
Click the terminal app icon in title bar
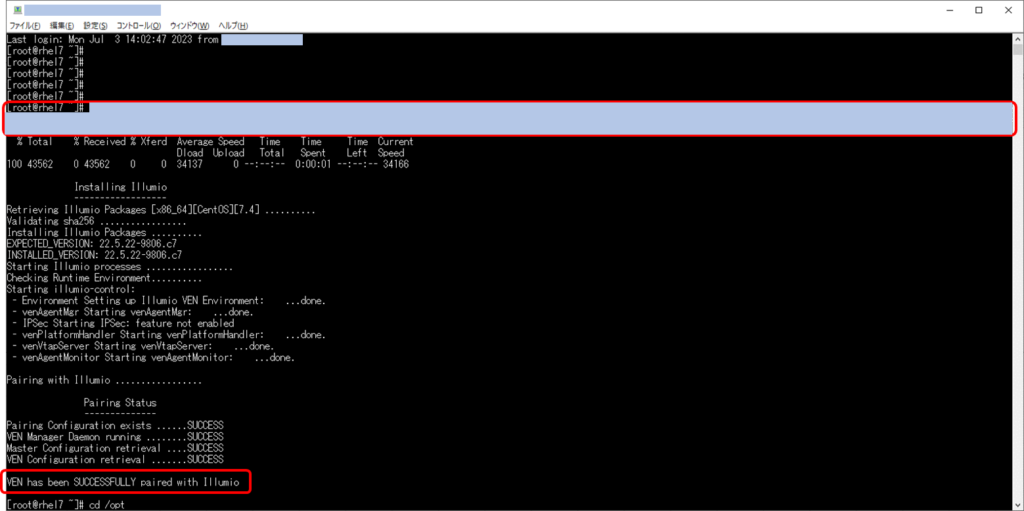(x=18, y=10)
